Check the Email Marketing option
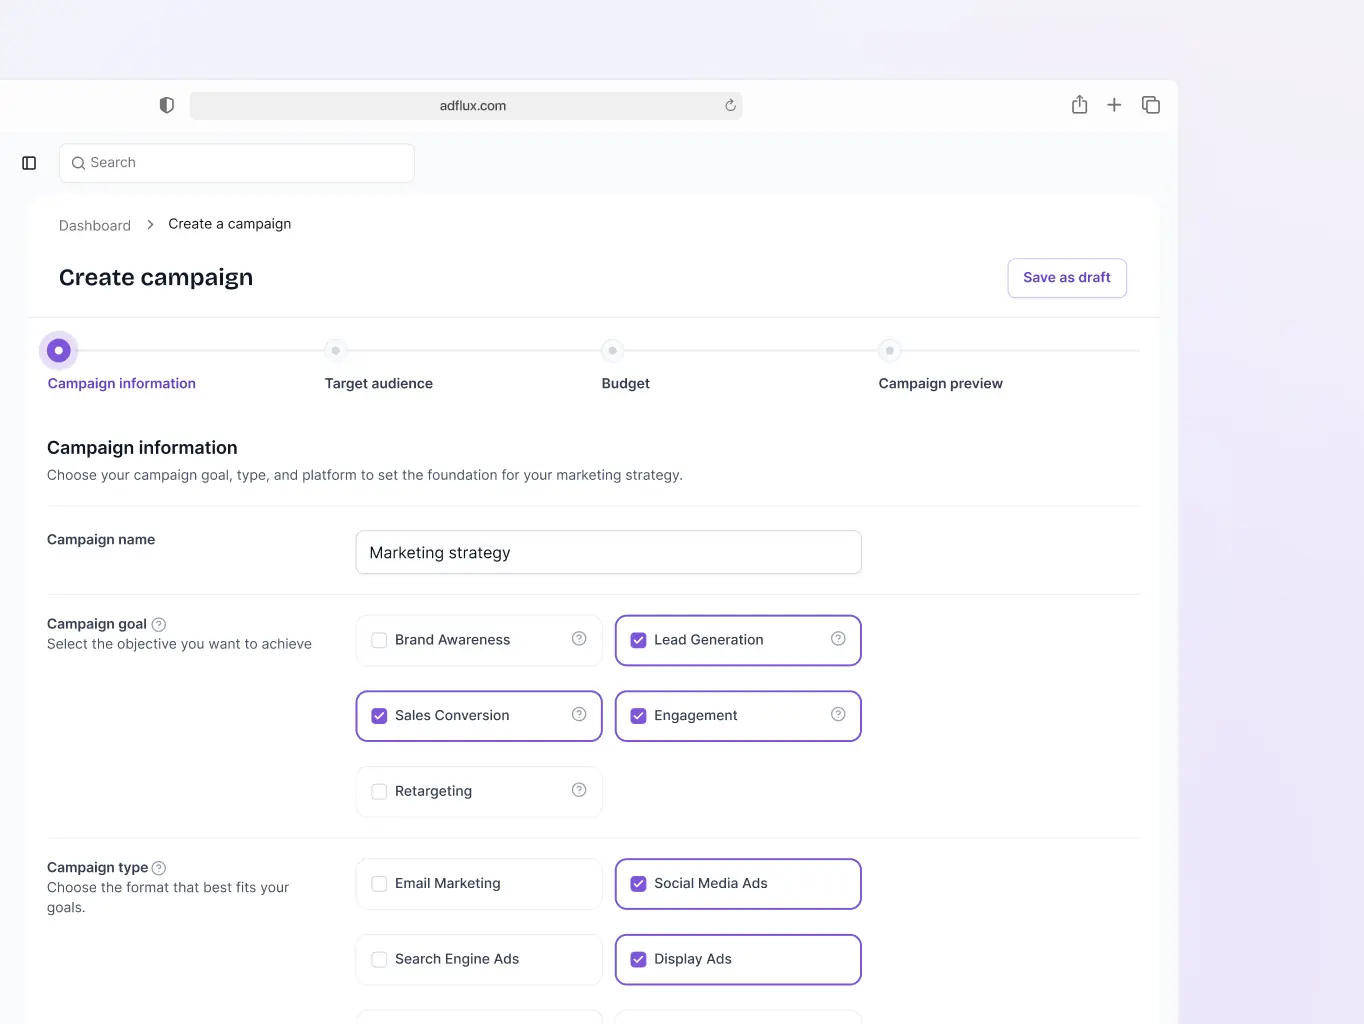1364x1024 pixels. pyautogui.click(x=380, y=884)
